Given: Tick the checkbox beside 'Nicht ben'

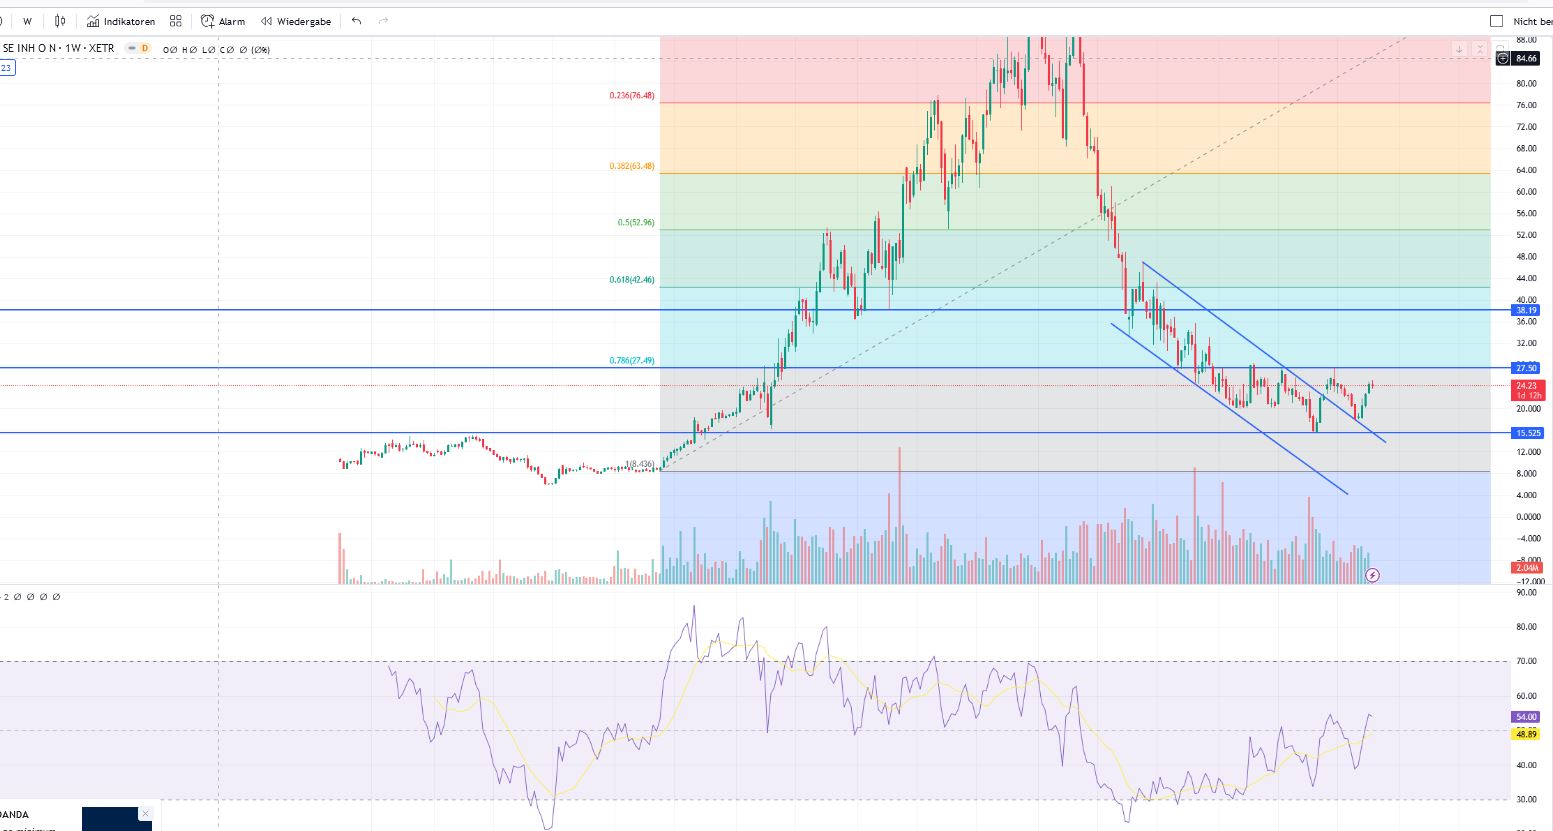Looking at the screenshot, I should 1496,21.
